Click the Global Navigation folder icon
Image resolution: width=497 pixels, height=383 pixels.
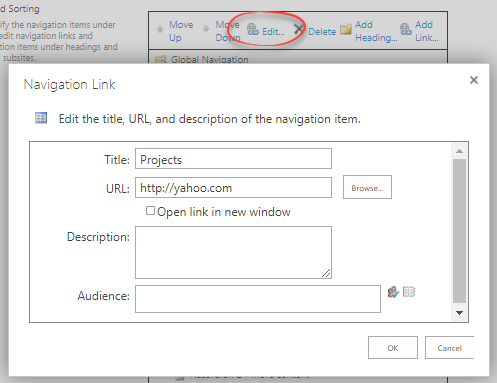pos(161,60)
